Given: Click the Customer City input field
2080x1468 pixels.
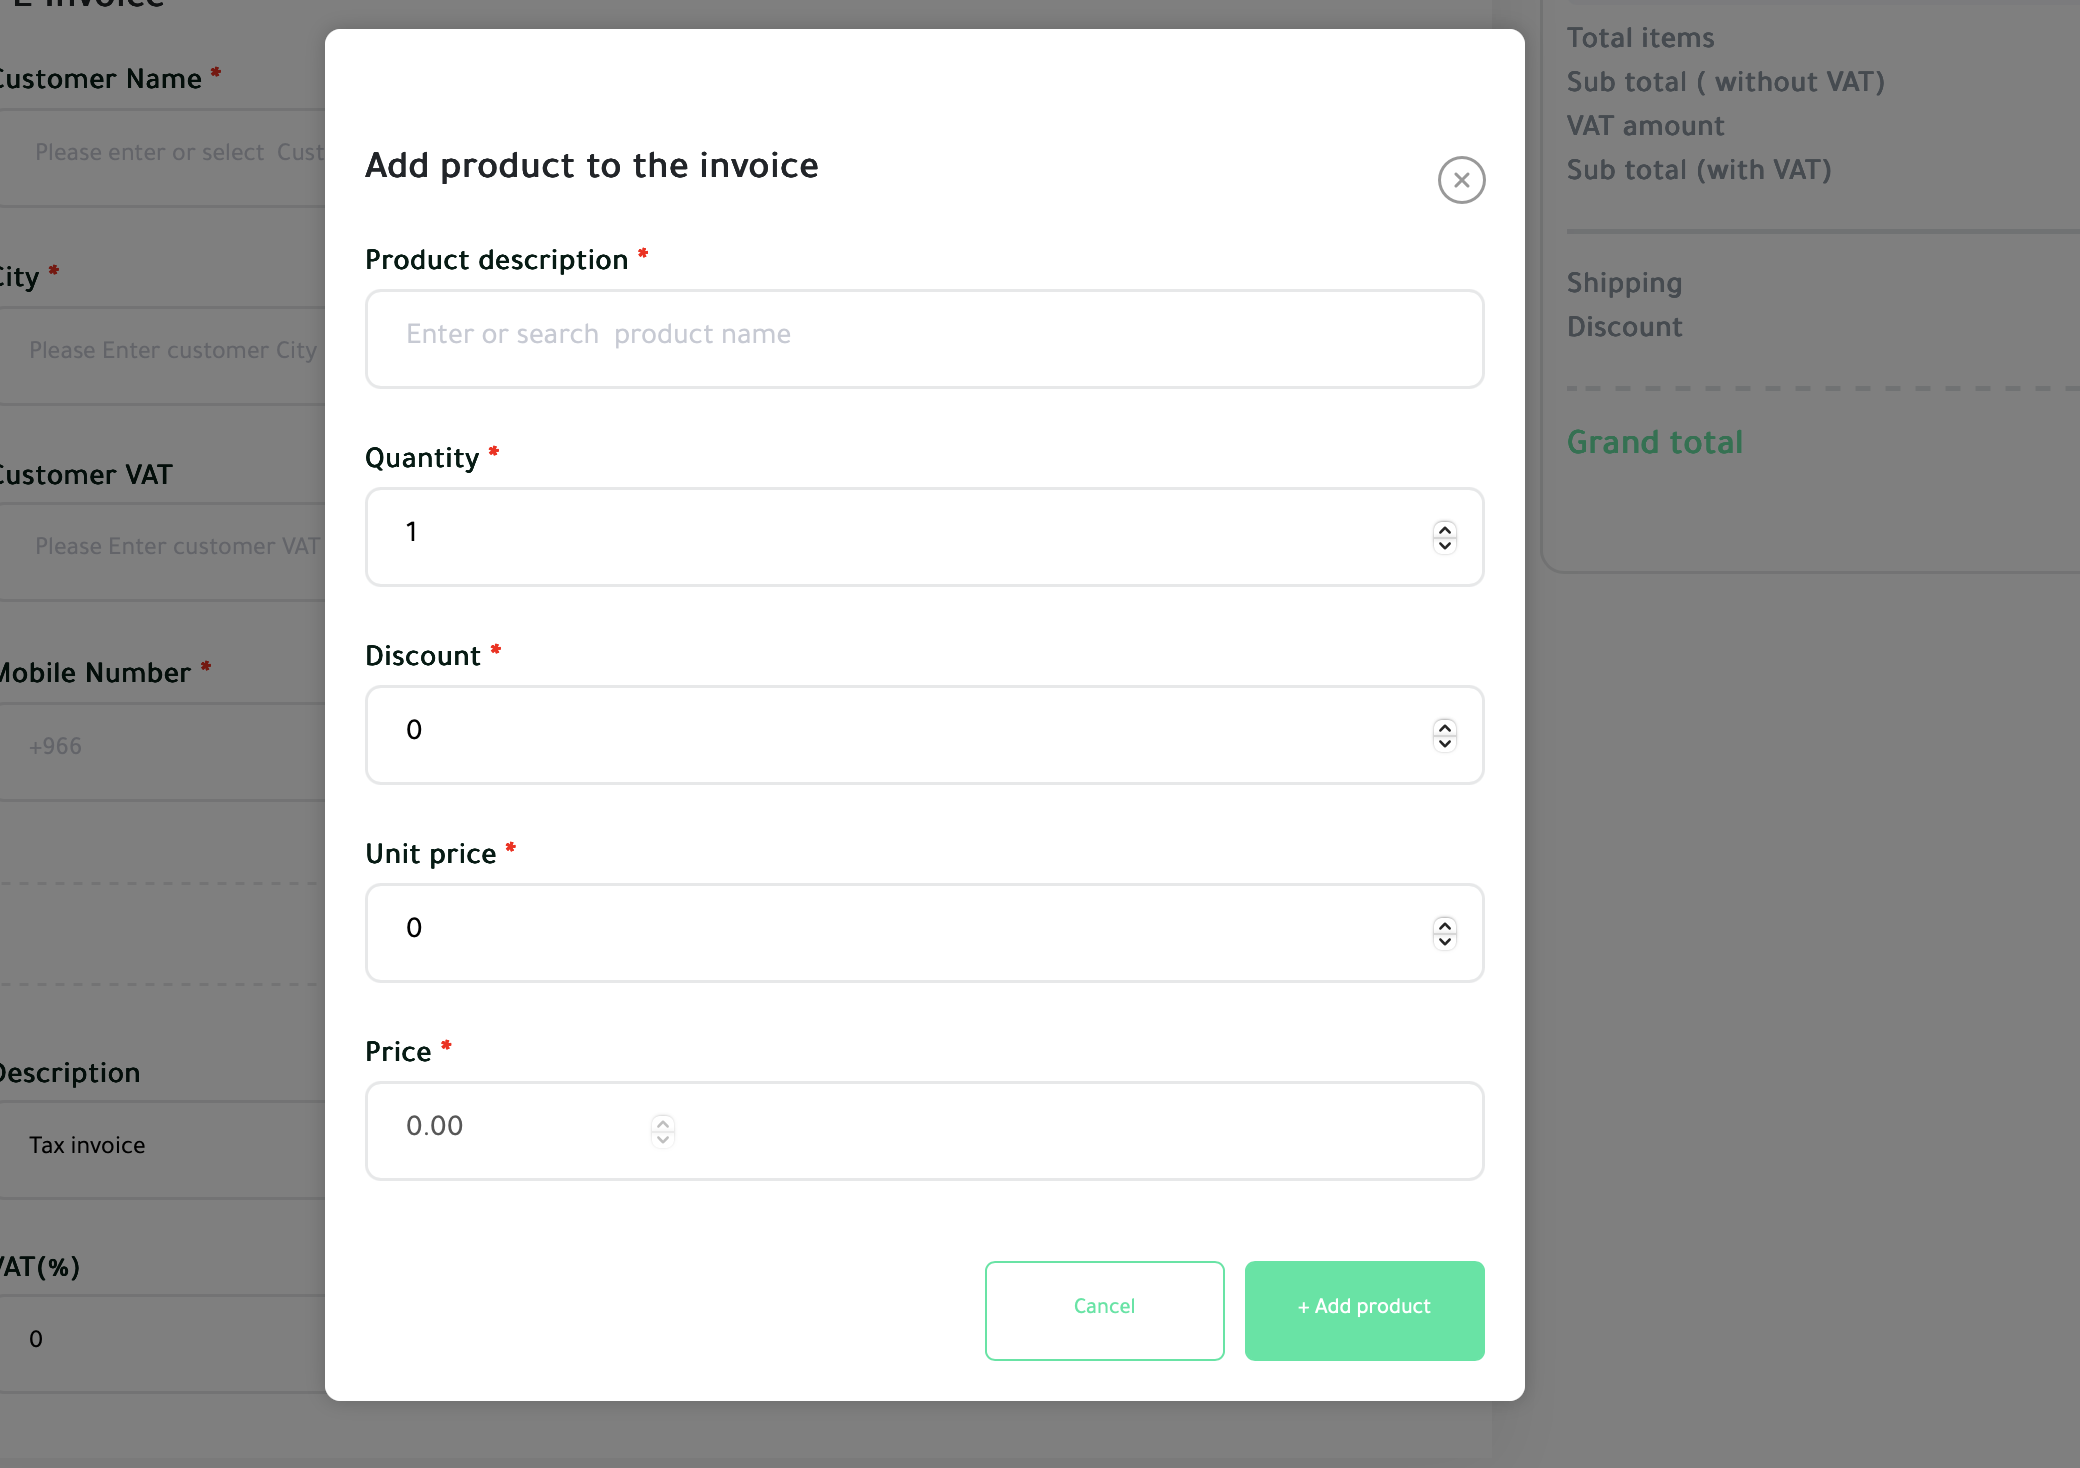Looking at the screenshot, I should tap(160, 355).
